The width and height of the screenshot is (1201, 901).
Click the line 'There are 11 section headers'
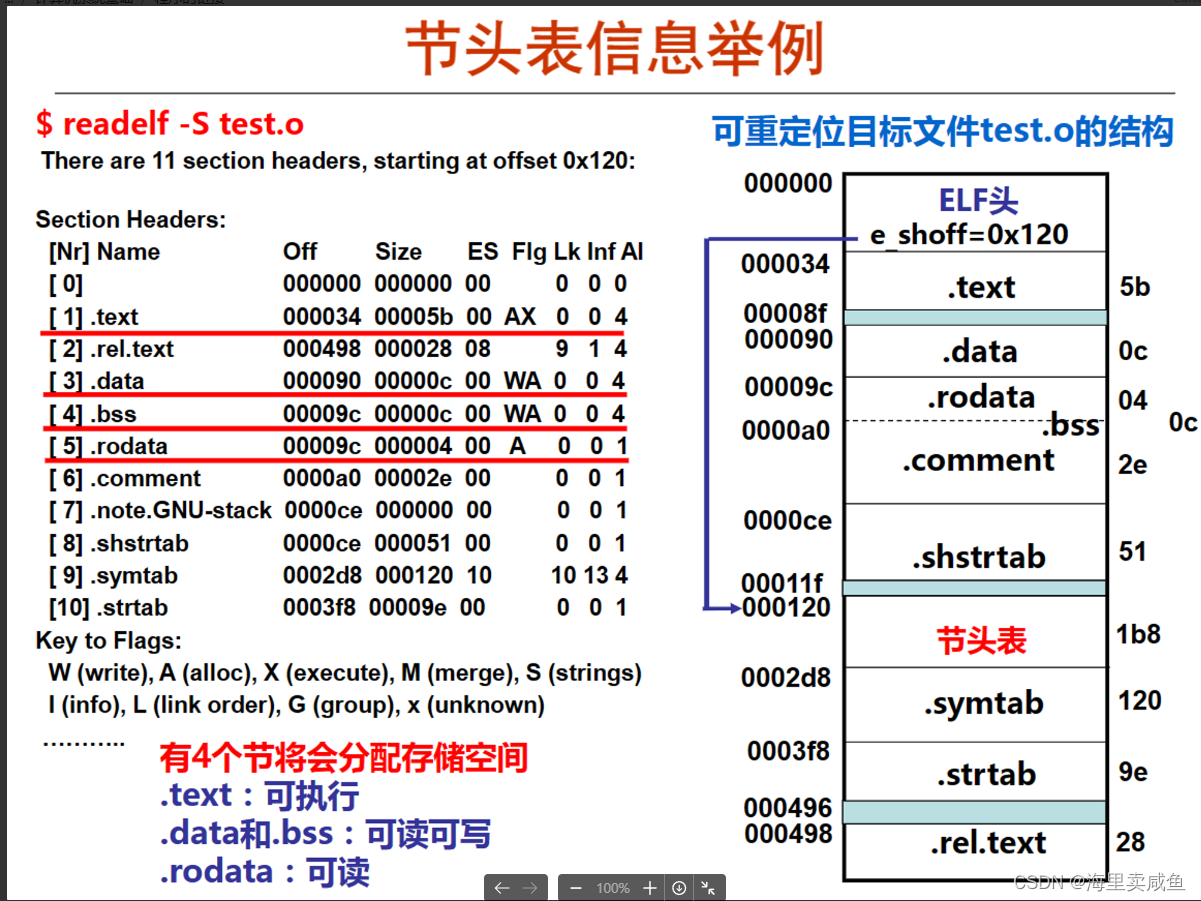click(x=338, y=161)
